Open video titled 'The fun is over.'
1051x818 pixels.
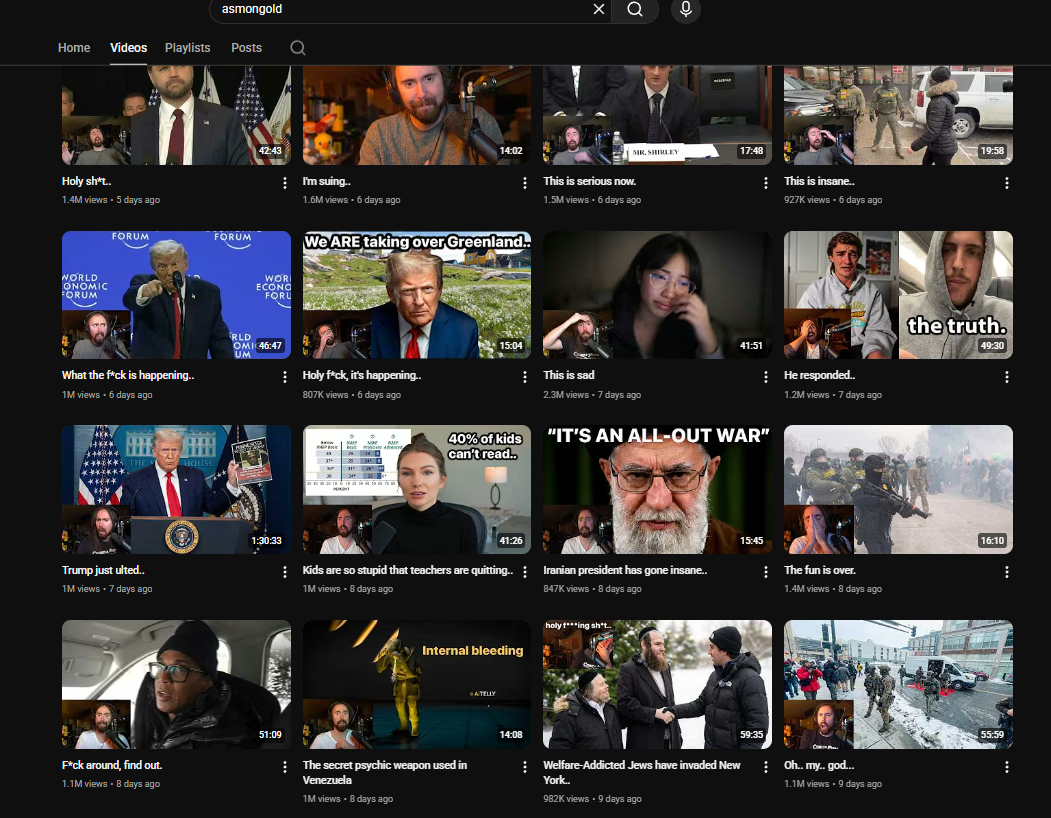[820, 570]
